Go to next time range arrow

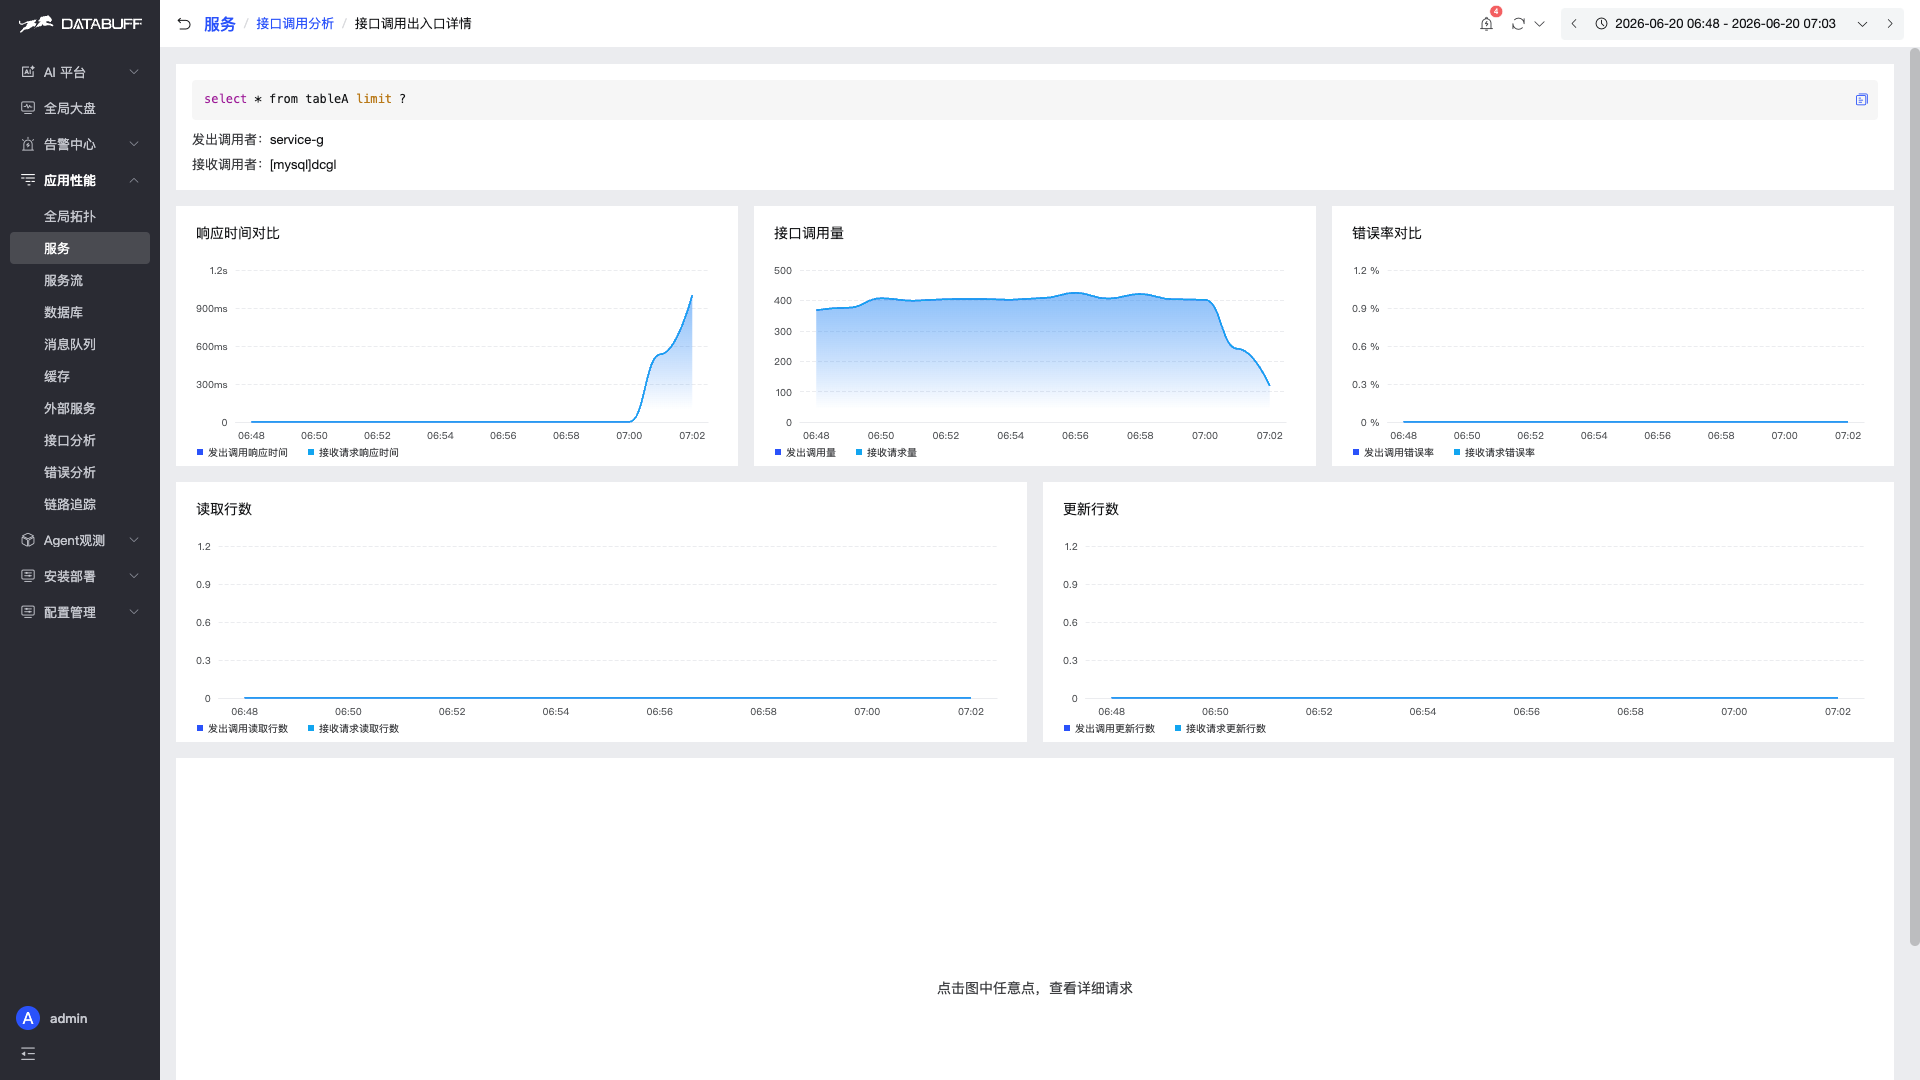click(1890, 24)
